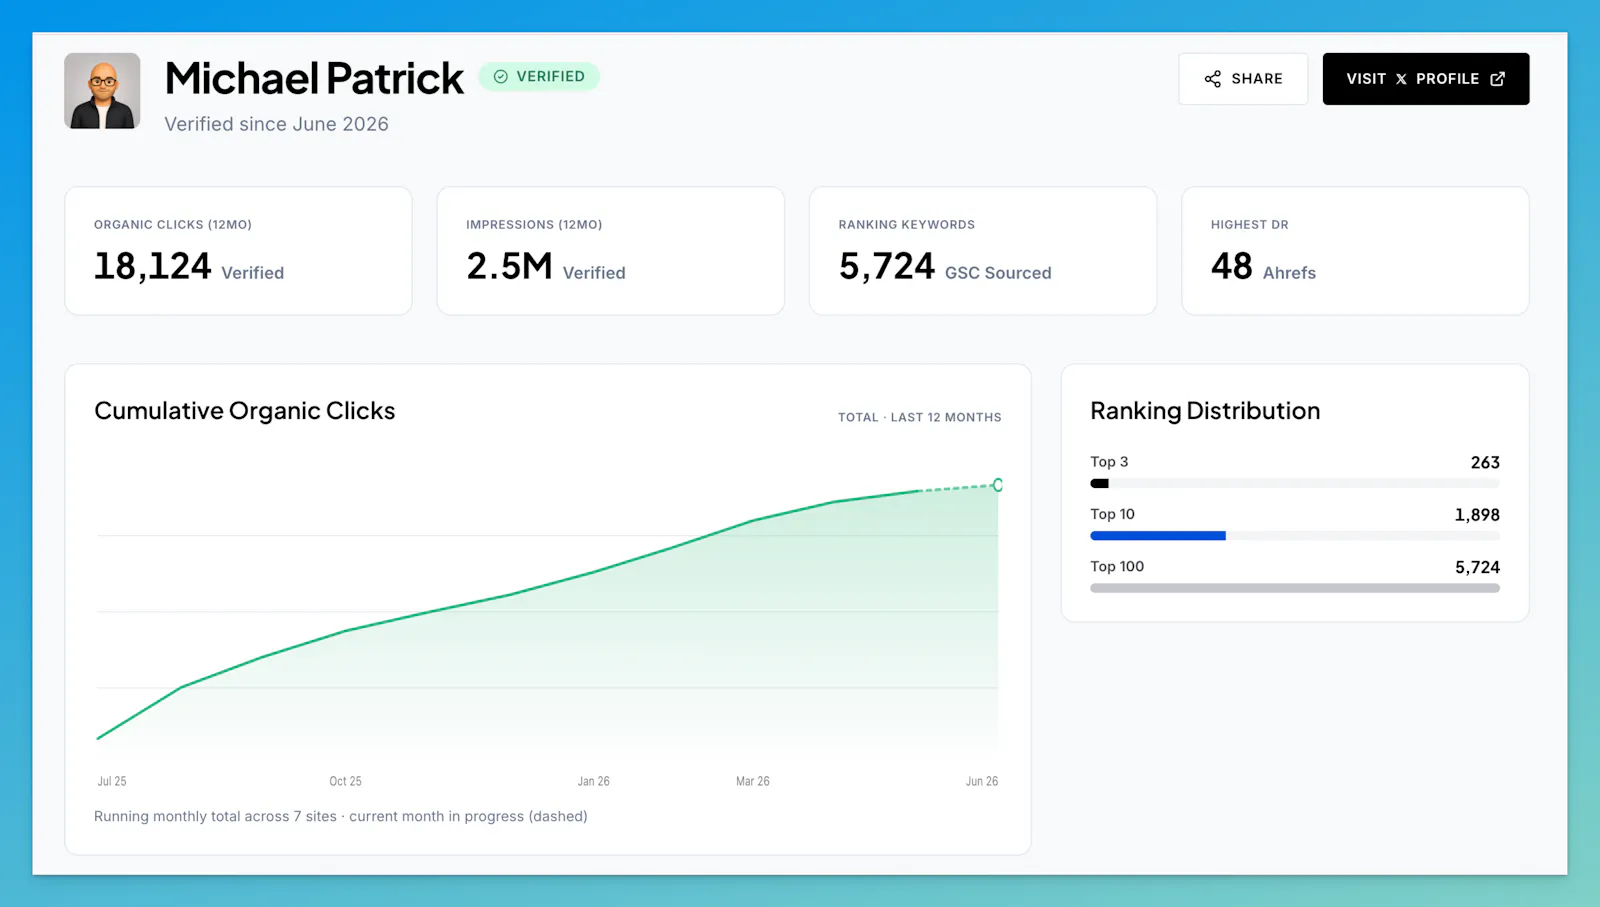Click the Top 100 progress bar

point(1295,588)
